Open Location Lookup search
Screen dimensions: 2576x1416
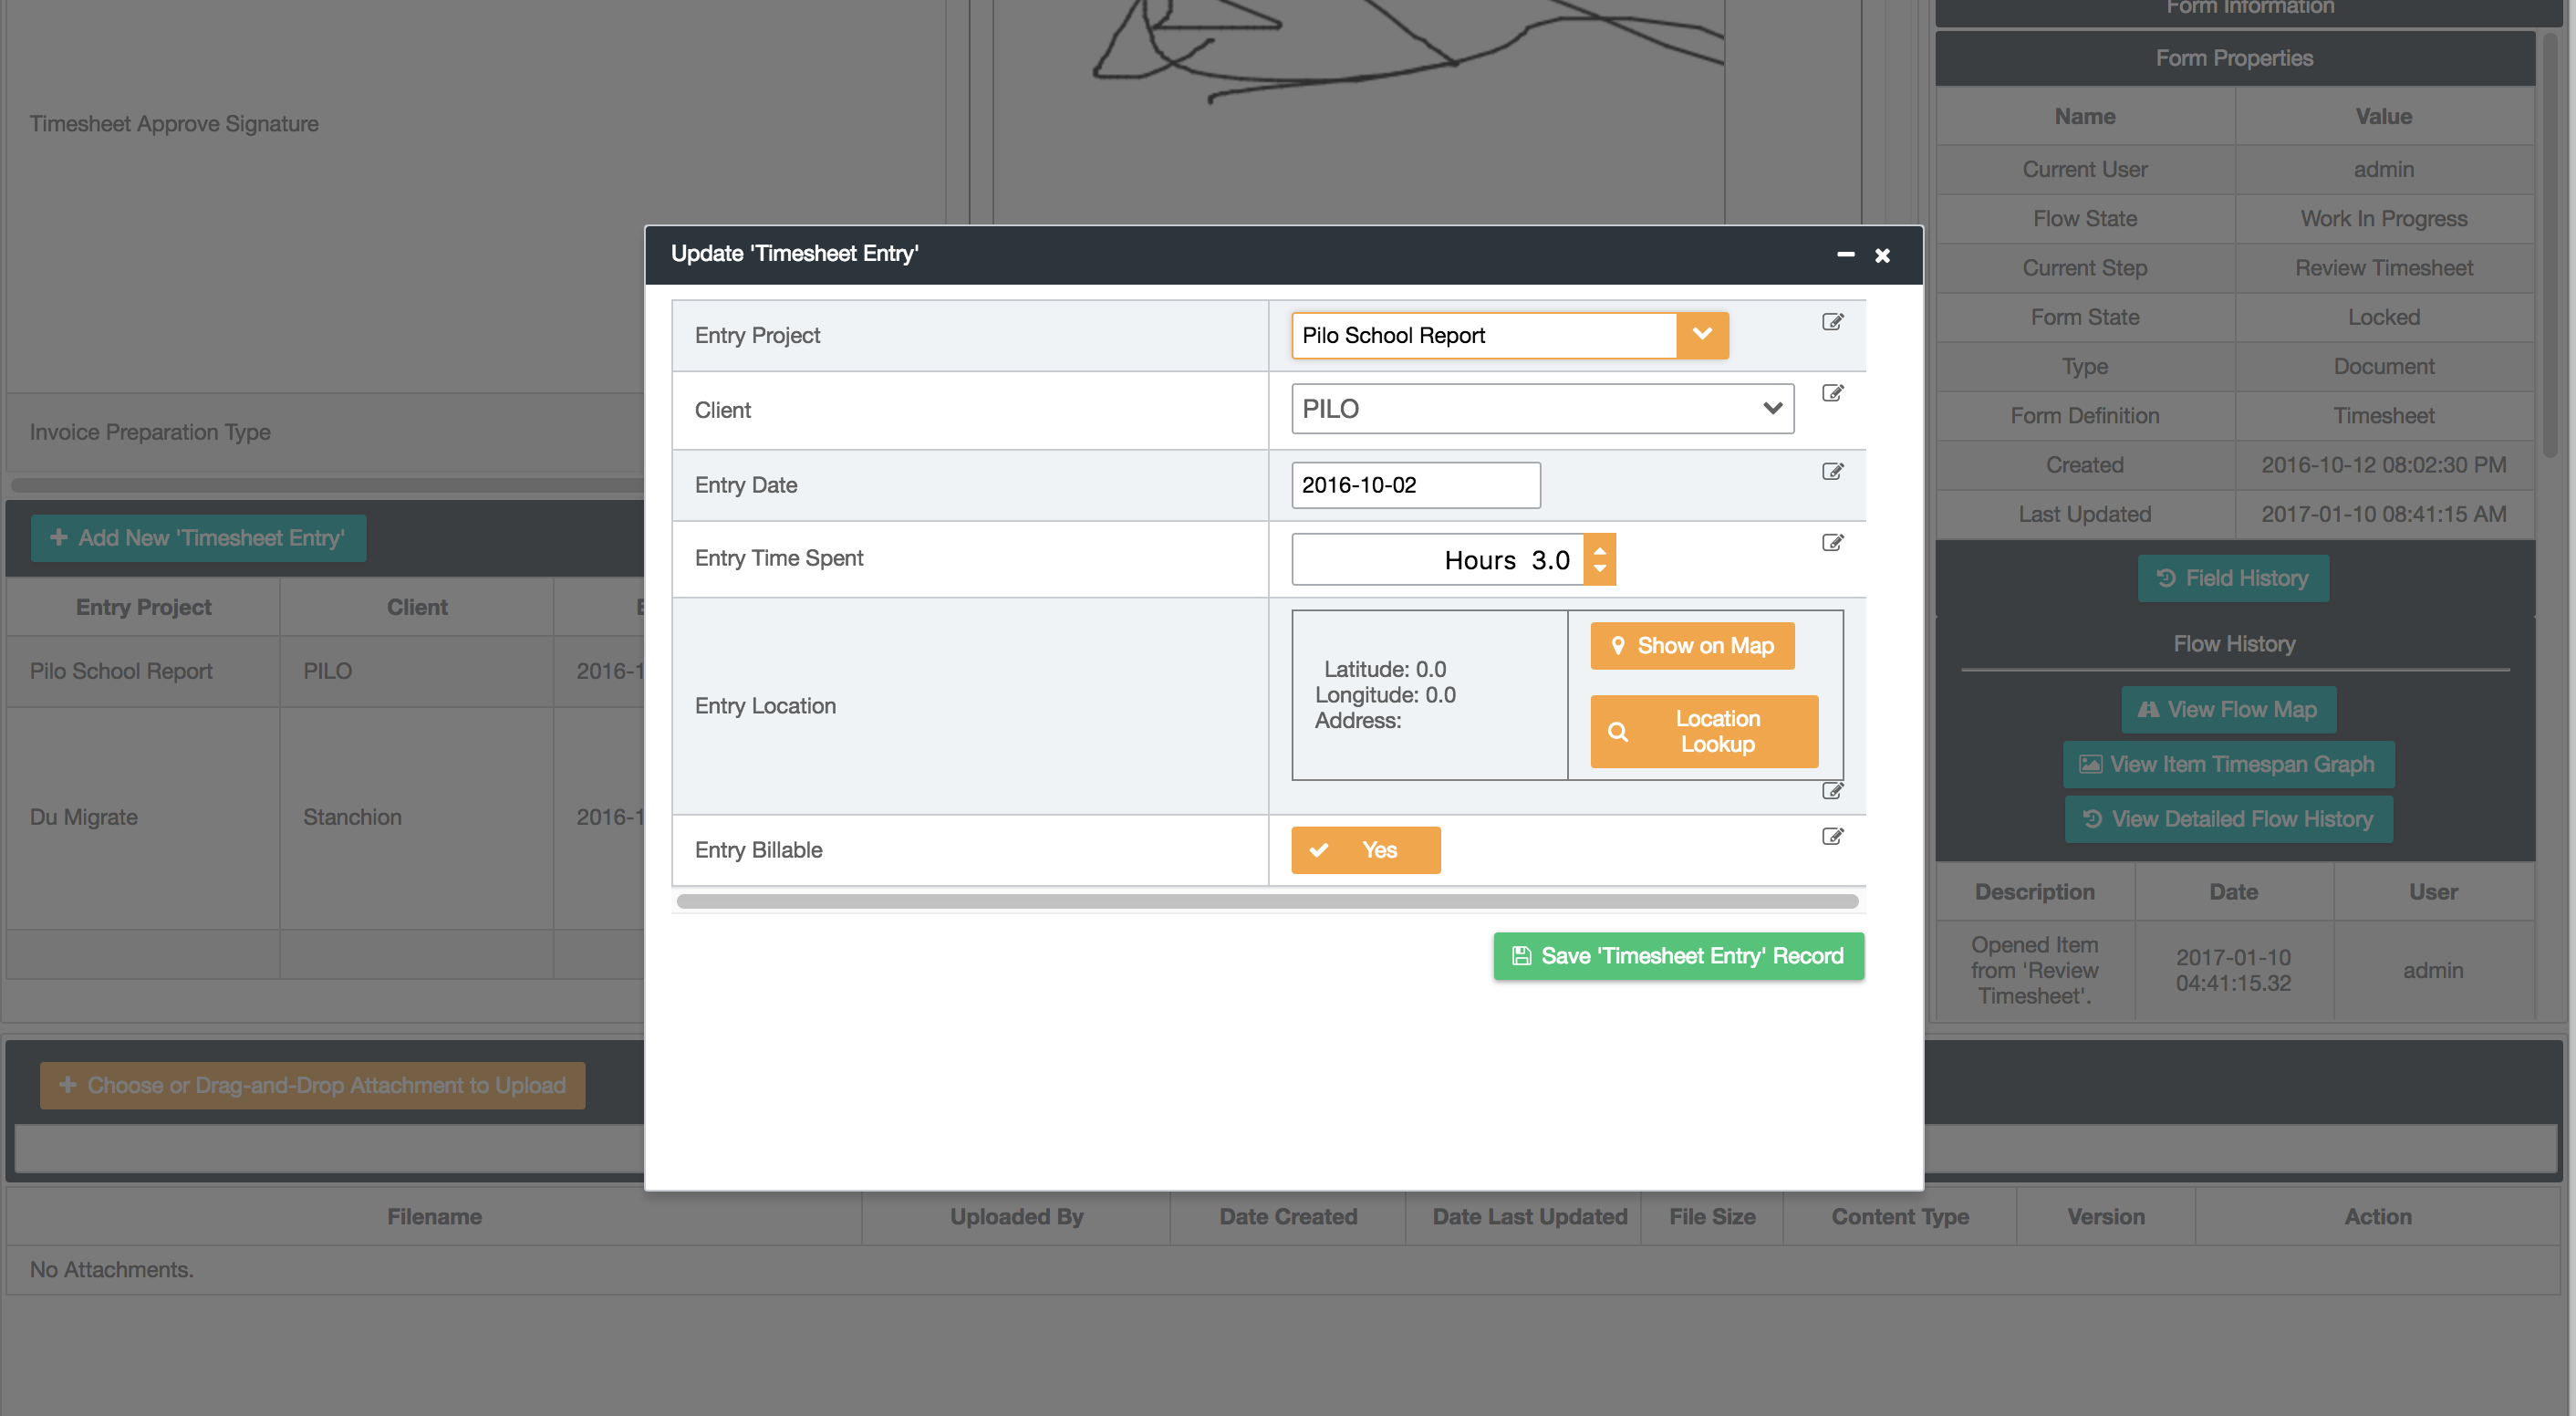[1703, 731]
